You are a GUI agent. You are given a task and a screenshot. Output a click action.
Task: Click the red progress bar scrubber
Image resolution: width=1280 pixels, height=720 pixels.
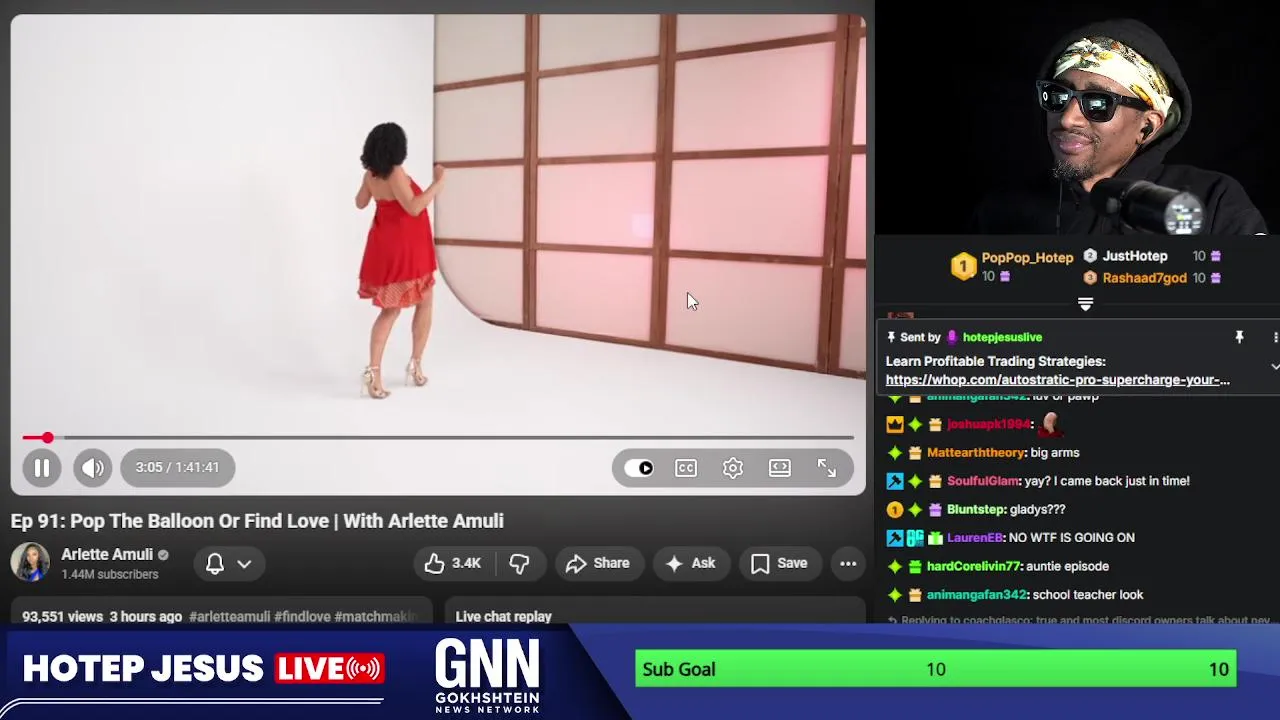(x=47, y=437)
